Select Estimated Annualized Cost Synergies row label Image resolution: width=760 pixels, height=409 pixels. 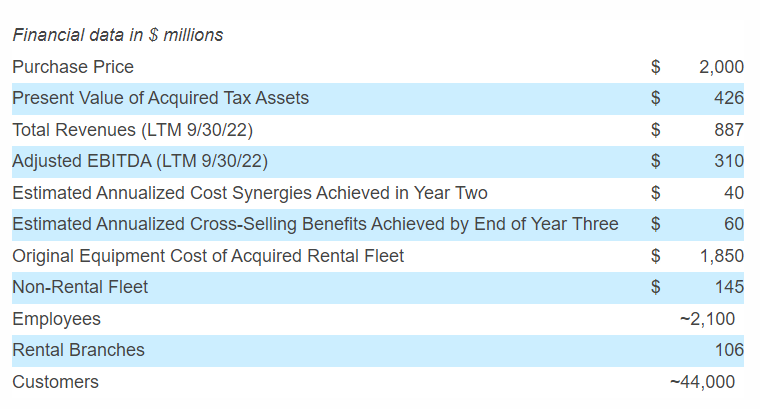(x=250, y=193)
